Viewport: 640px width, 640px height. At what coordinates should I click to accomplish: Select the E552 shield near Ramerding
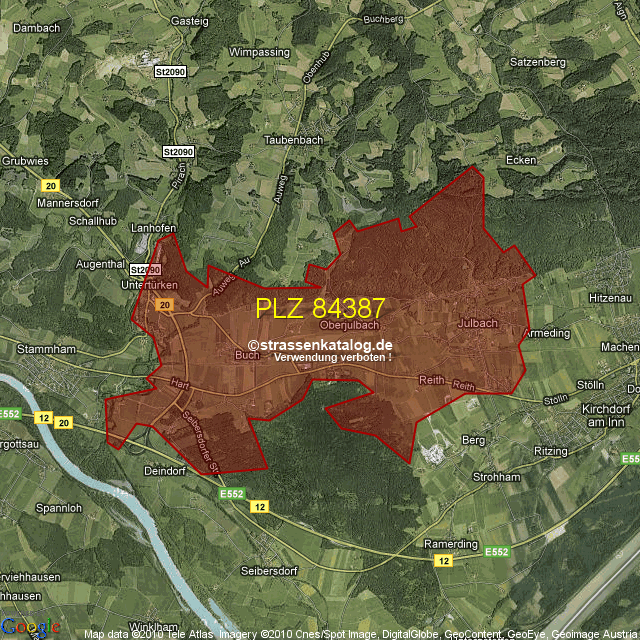point(497,551)
